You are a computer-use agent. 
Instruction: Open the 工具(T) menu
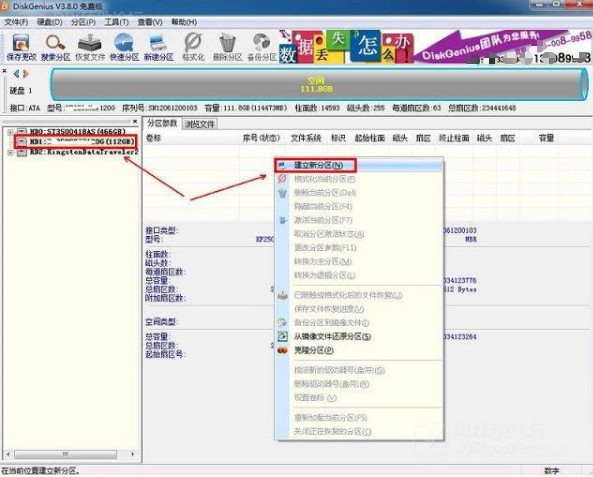[x=116, y=22]
